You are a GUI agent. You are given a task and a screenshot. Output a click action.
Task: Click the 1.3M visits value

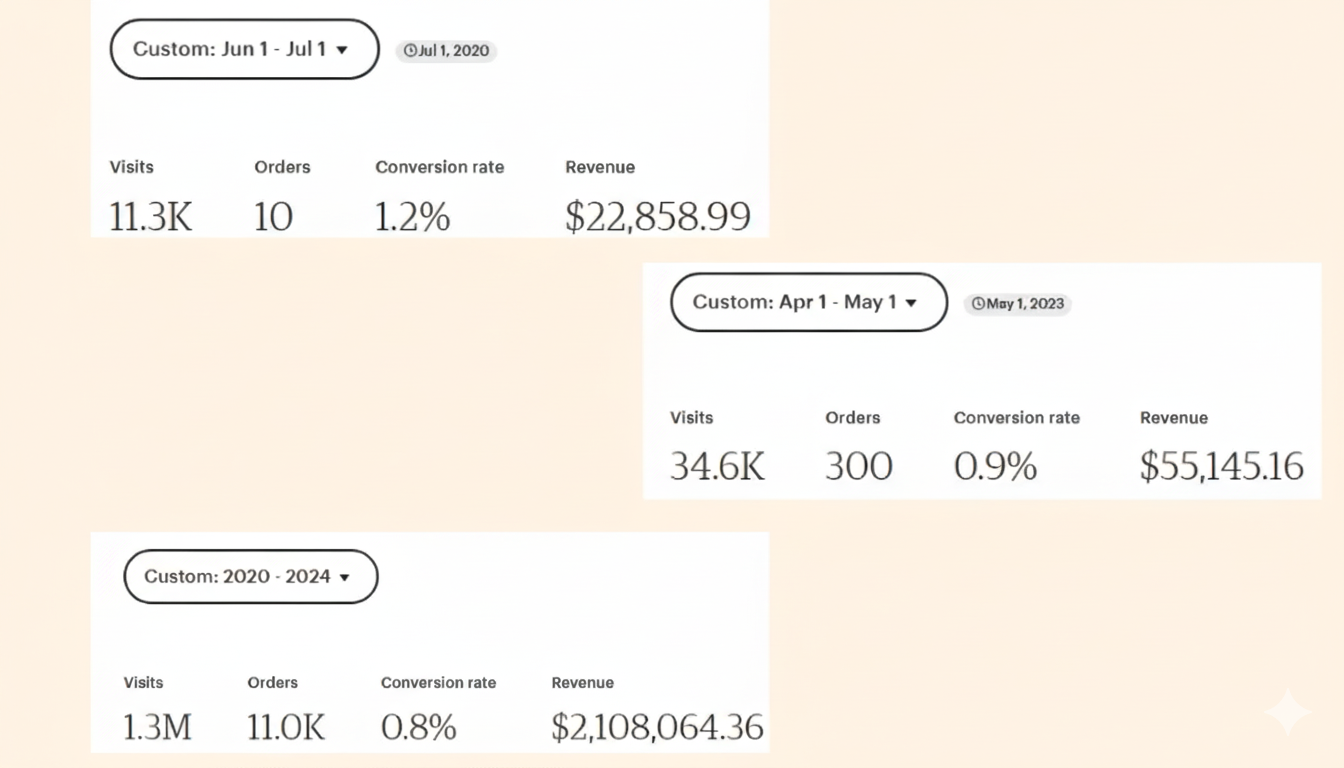tap(157, 727)
